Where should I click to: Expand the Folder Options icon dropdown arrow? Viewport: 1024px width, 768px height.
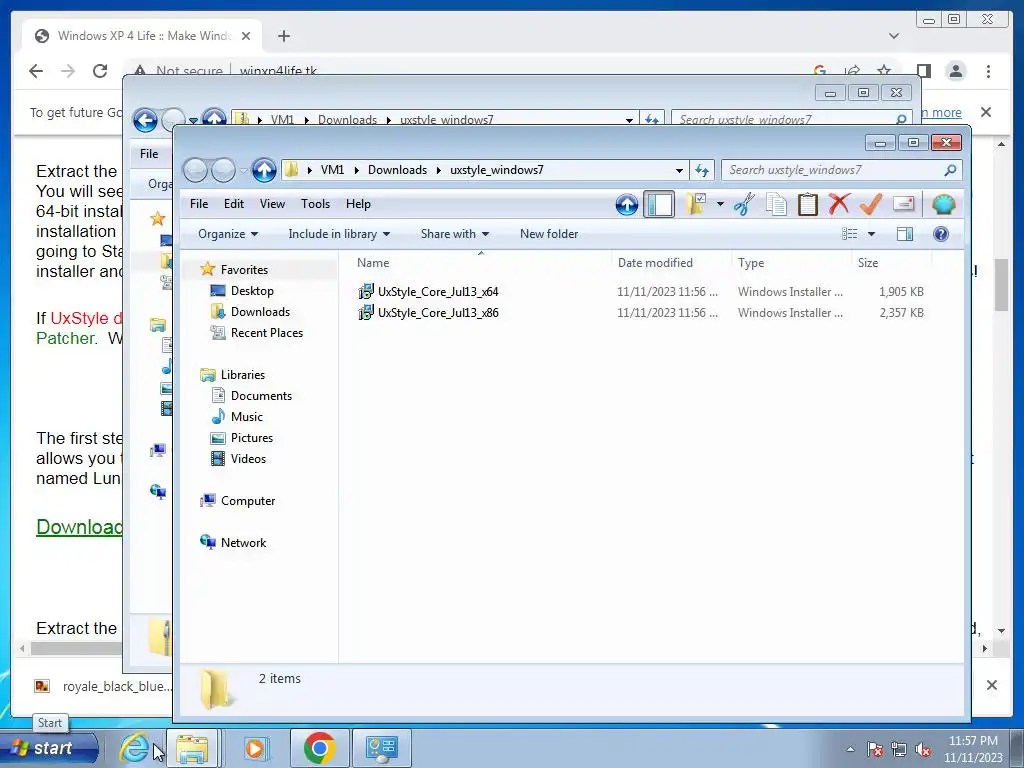[720, 204]
